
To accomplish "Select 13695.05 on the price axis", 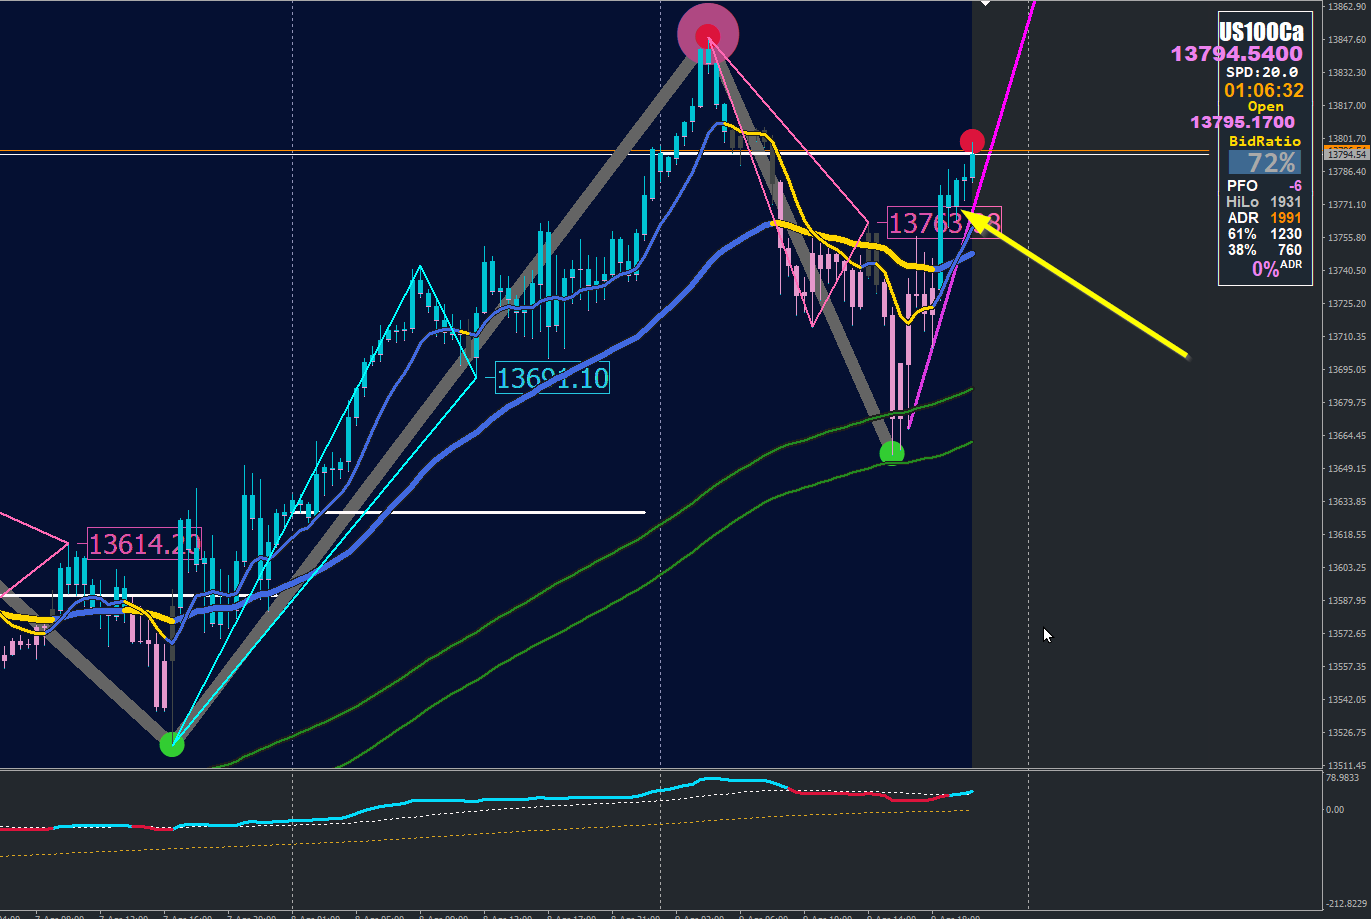I will (1346, 369).
